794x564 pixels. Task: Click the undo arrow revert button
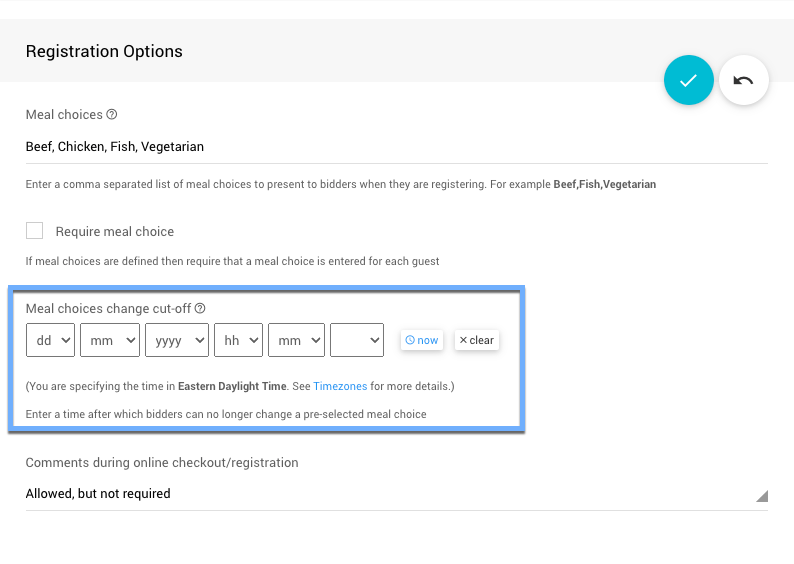(743, 81)
